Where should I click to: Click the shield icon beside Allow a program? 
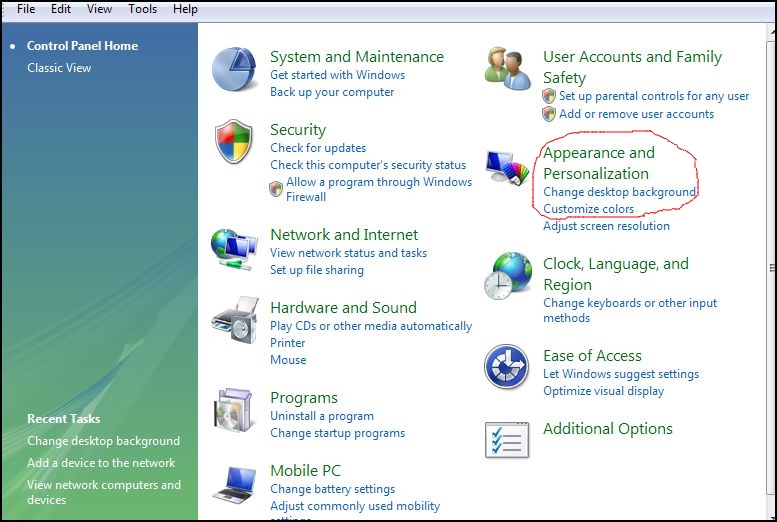276,189
